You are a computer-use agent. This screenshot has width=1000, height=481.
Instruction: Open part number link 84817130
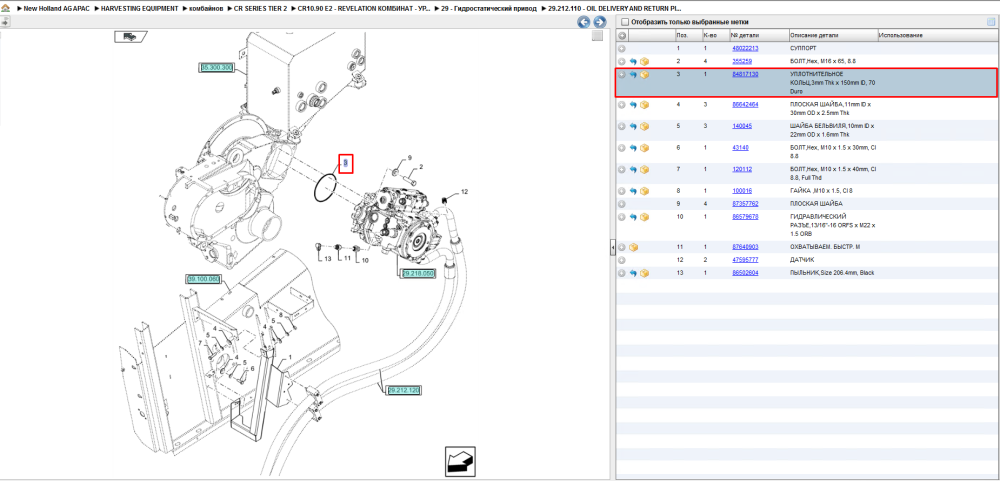(745, 75)
